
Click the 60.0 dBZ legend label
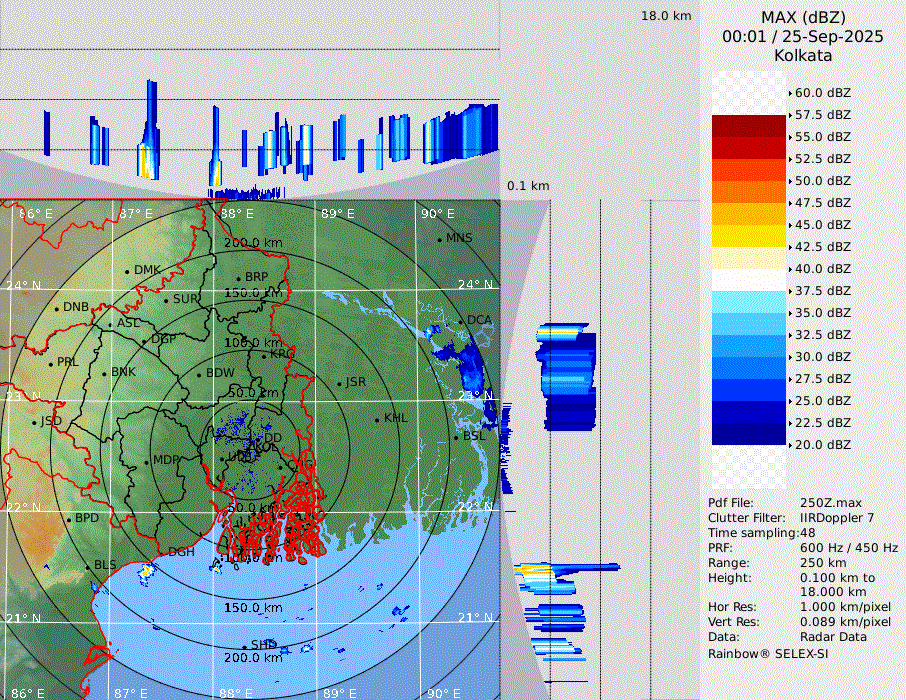[822, 93]
